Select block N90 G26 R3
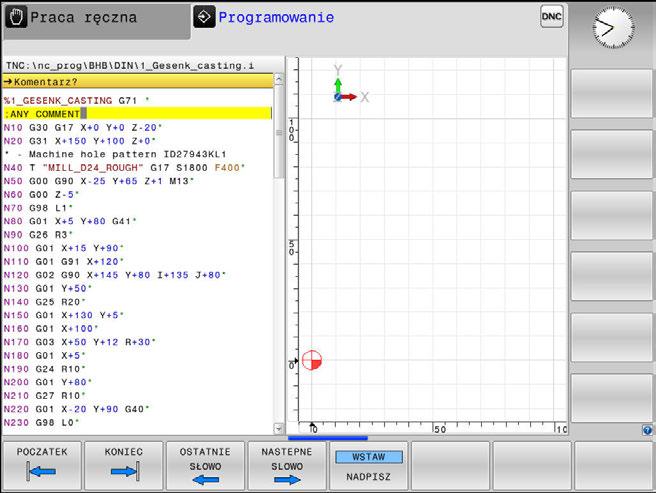Viewport: 656px width, 493px height. [x=38, y=234]
